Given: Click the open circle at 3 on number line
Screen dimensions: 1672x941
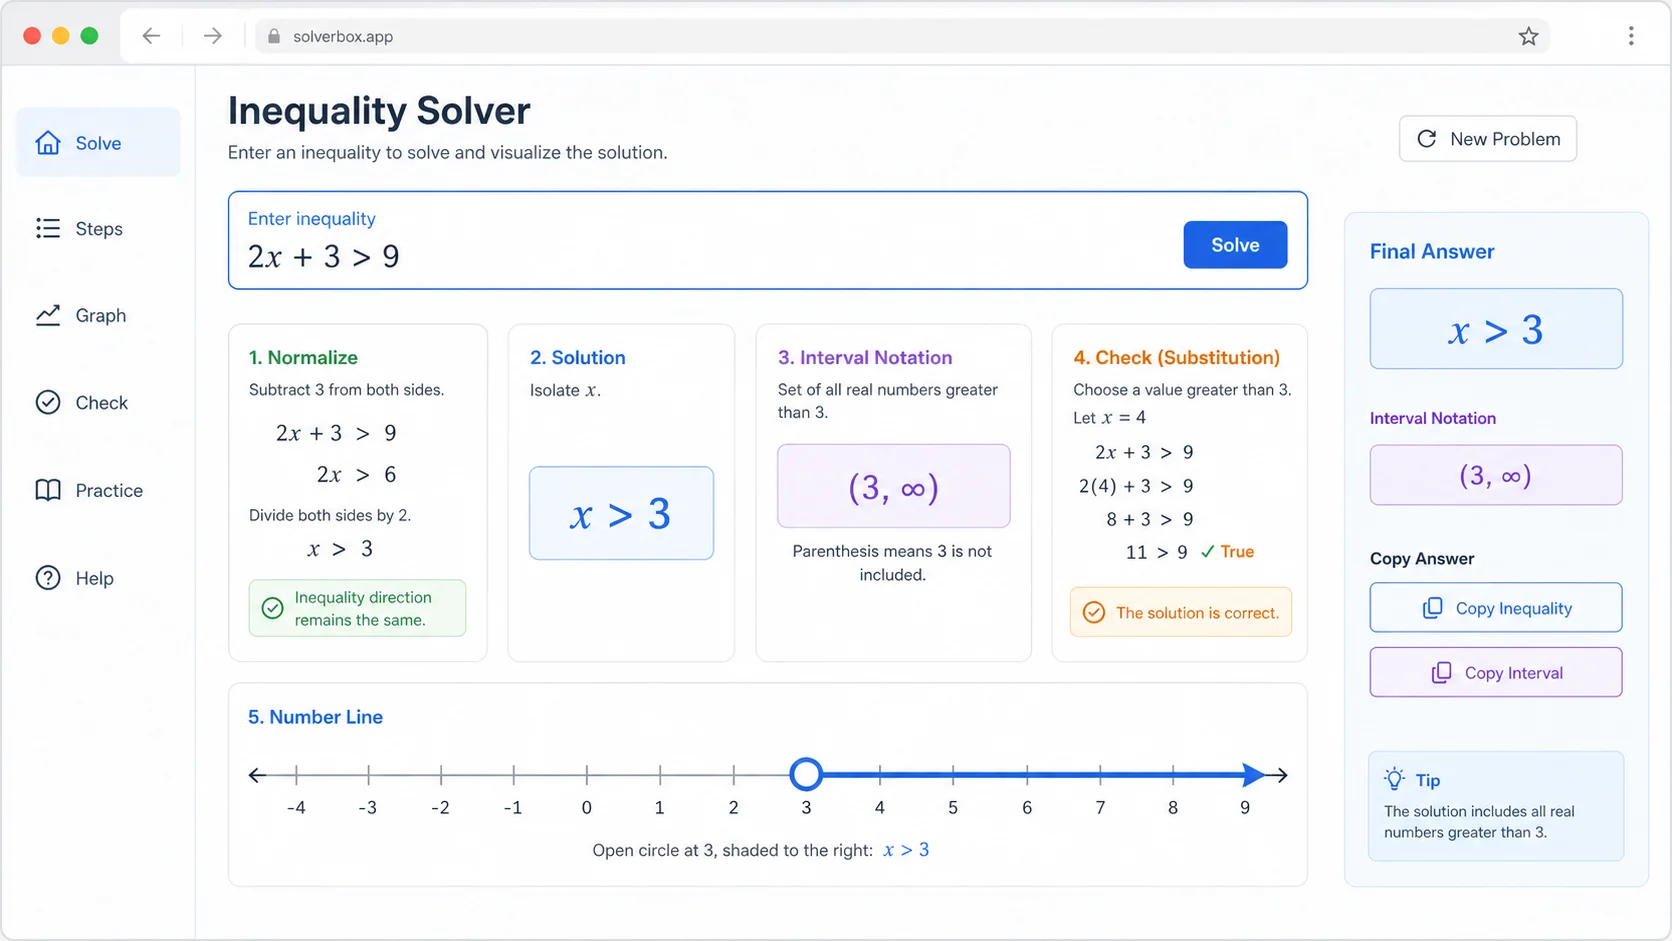Looking at the screenshot, I should [806, 774].
